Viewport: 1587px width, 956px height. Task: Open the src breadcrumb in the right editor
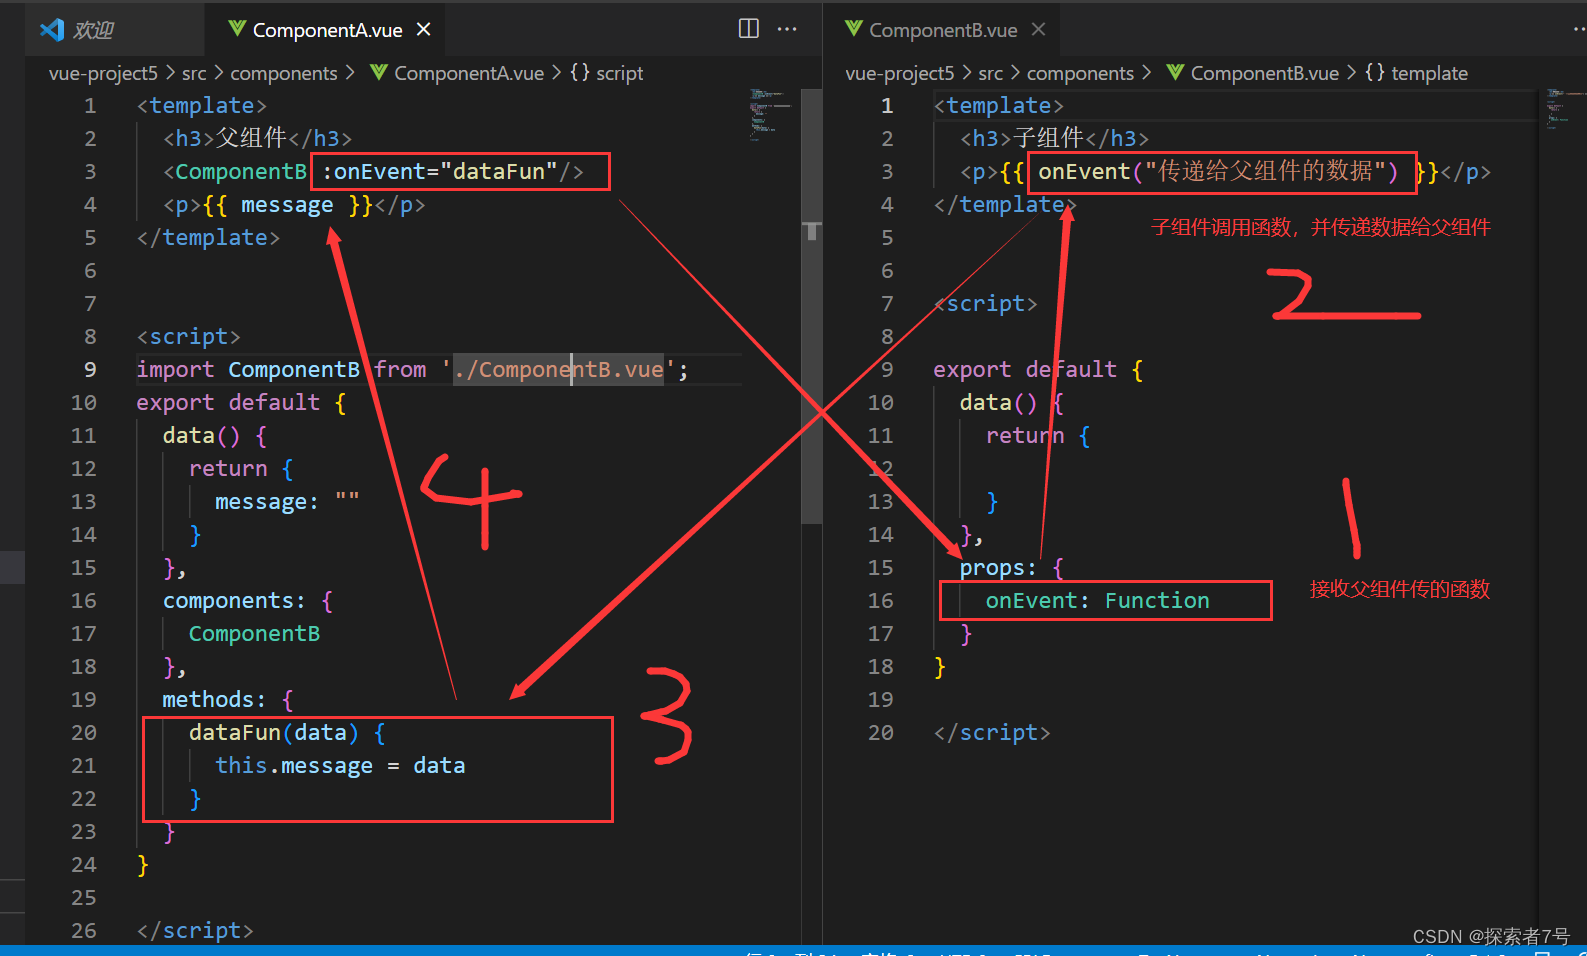(x=991, y=73)
